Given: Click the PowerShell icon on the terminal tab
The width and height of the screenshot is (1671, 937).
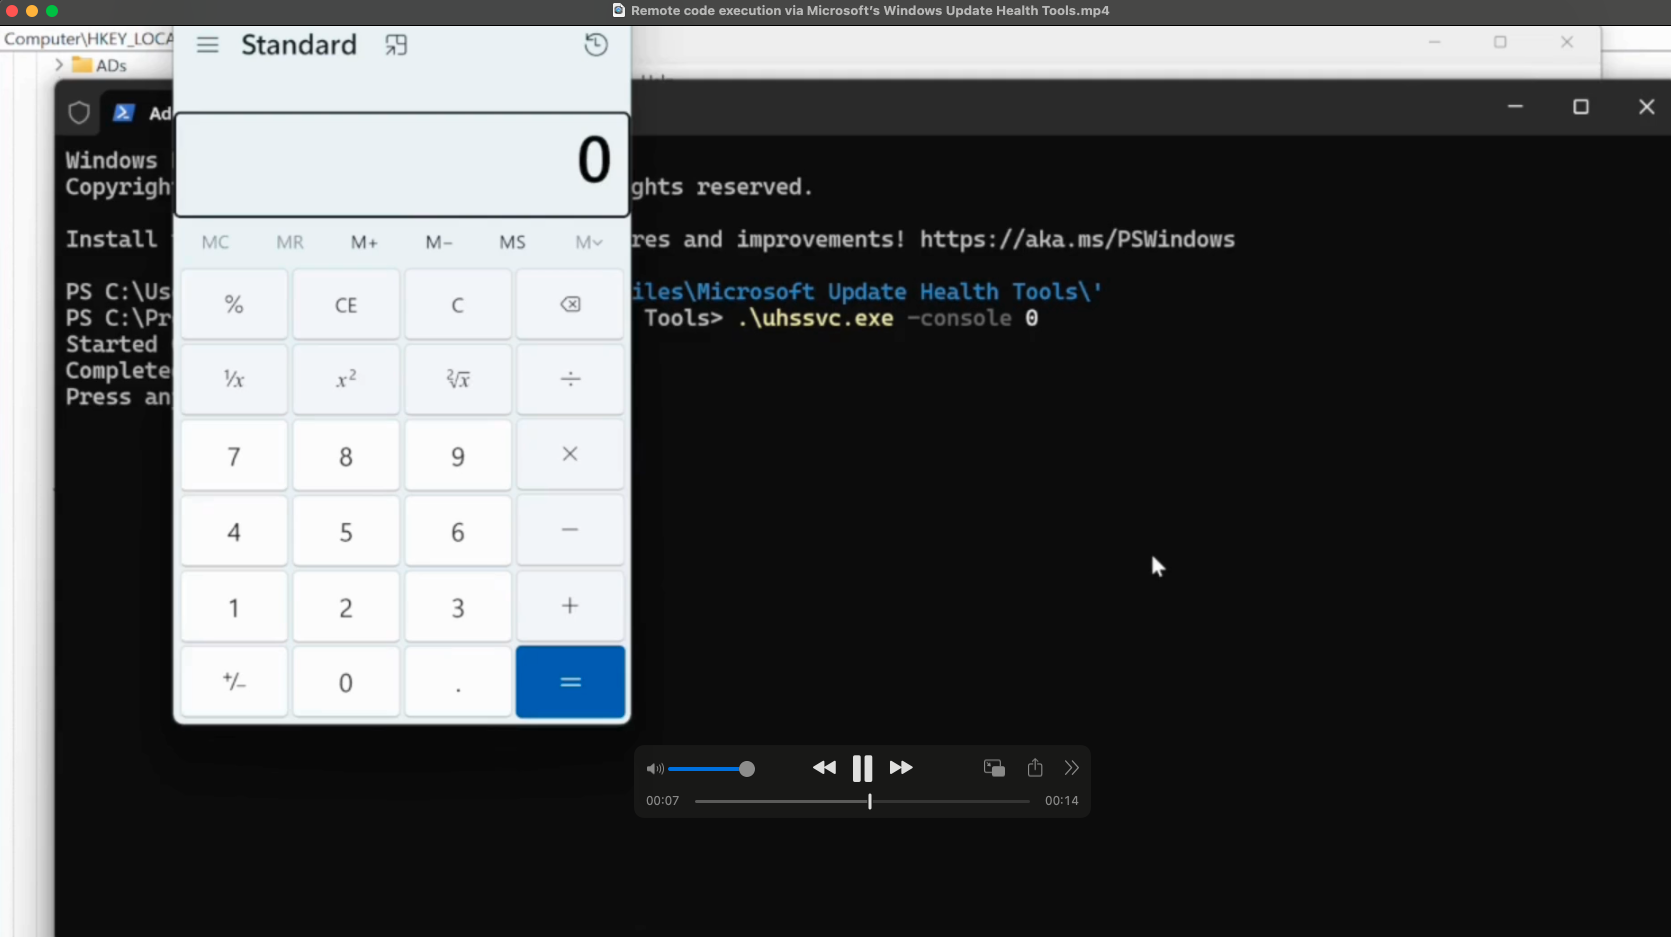Looking at the screenshot, I should [x=124, y=112].
